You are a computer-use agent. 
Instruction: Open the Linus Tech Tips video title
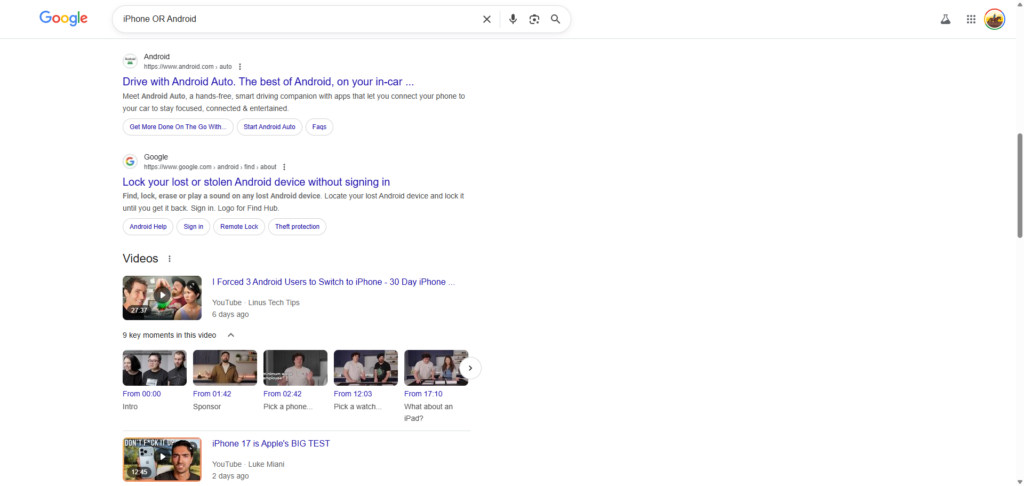pyautogui.click(x=334, y=282)
